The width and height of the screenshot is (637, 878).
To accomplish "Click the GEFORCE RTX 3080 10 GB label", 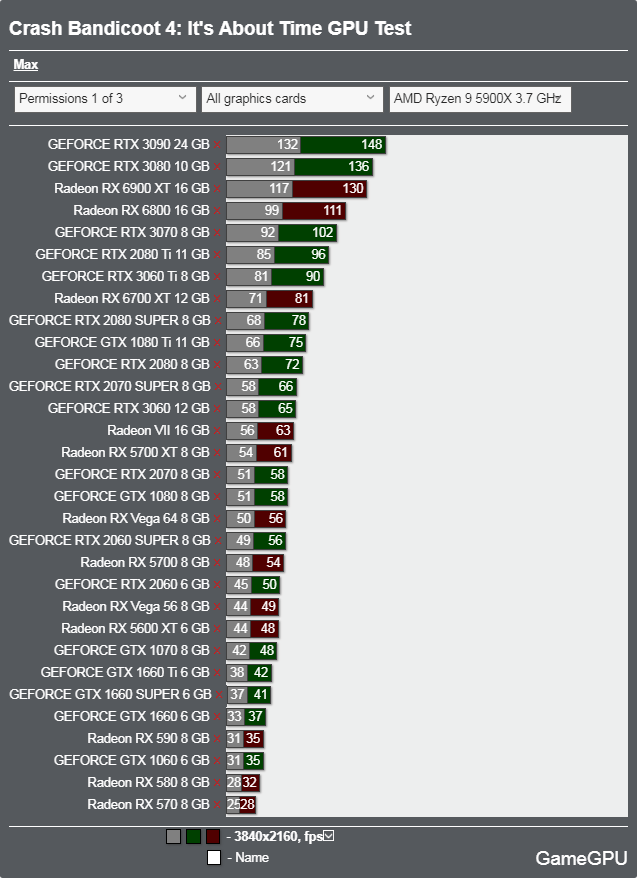I will [128, 166].
